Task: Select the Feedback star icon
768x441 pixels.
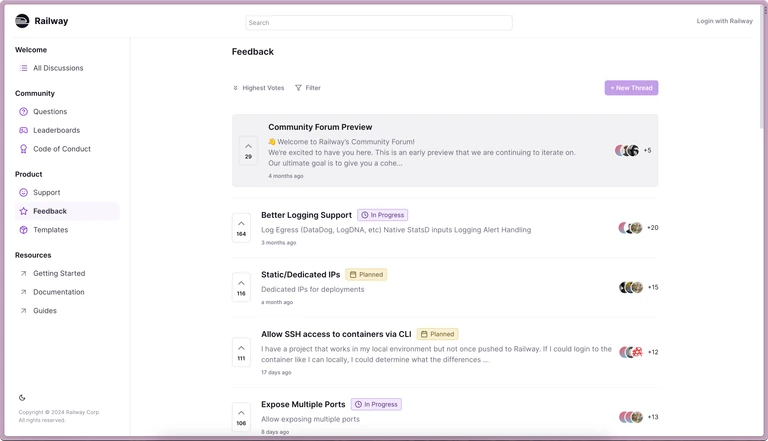Action: point(23,211)
